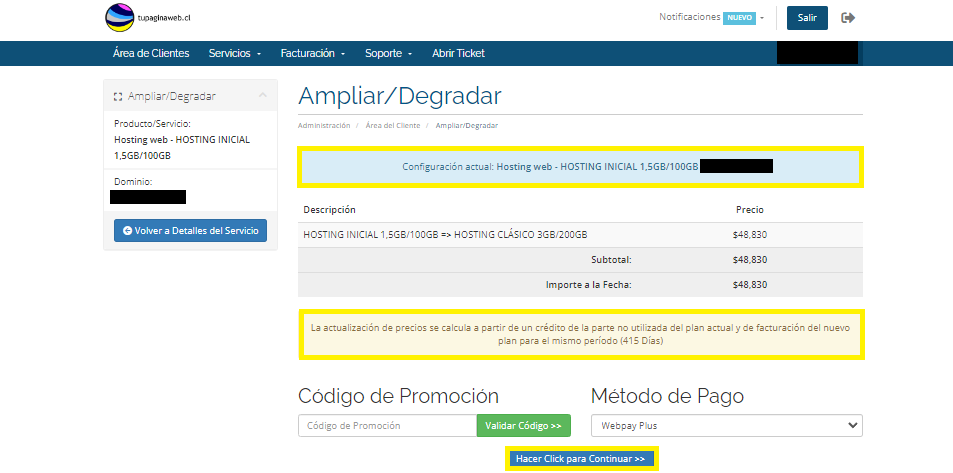Click the expand icon in the sidebar Ampliar/Degradar header
The width and height of the screenshot is (953, 473).
point(118,97)
